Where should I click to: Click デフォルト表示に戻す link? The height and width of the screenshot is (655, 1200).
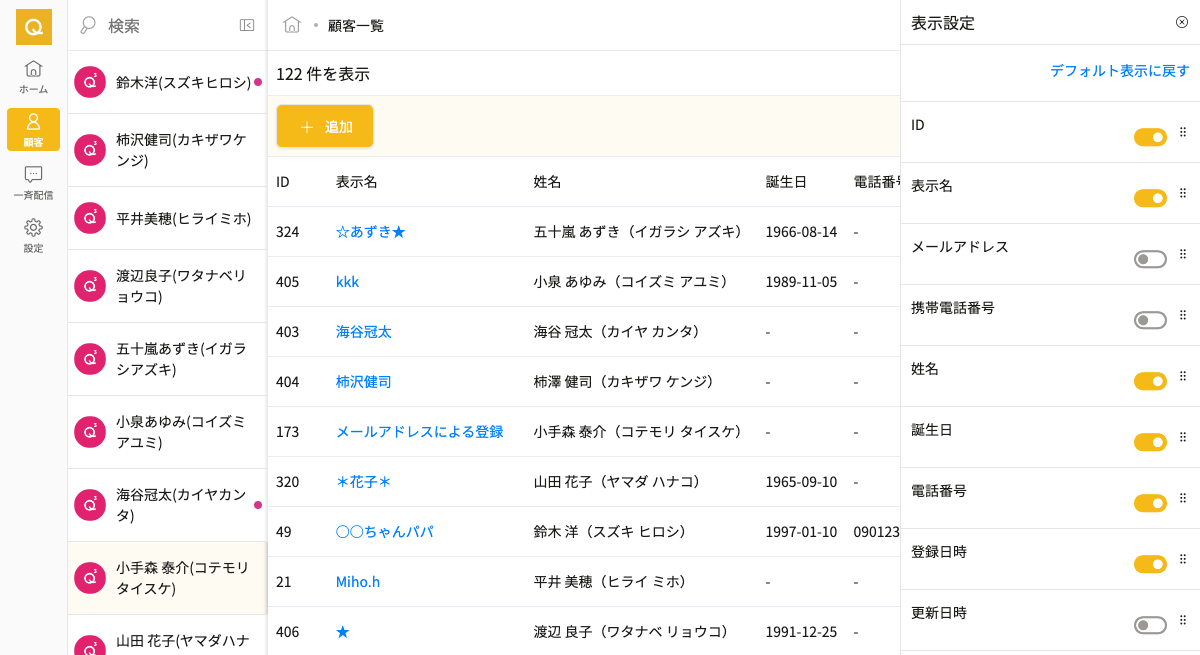coord(1119,71)
